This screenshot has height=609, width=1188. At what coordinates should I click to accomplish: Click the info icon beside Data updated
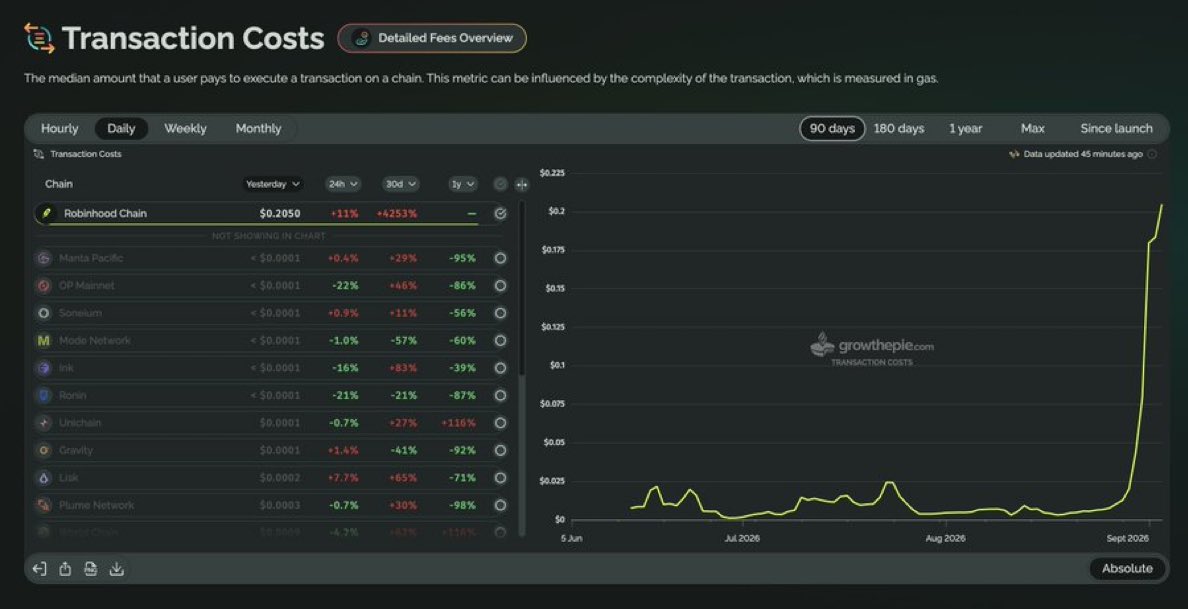click(1152, 154)
